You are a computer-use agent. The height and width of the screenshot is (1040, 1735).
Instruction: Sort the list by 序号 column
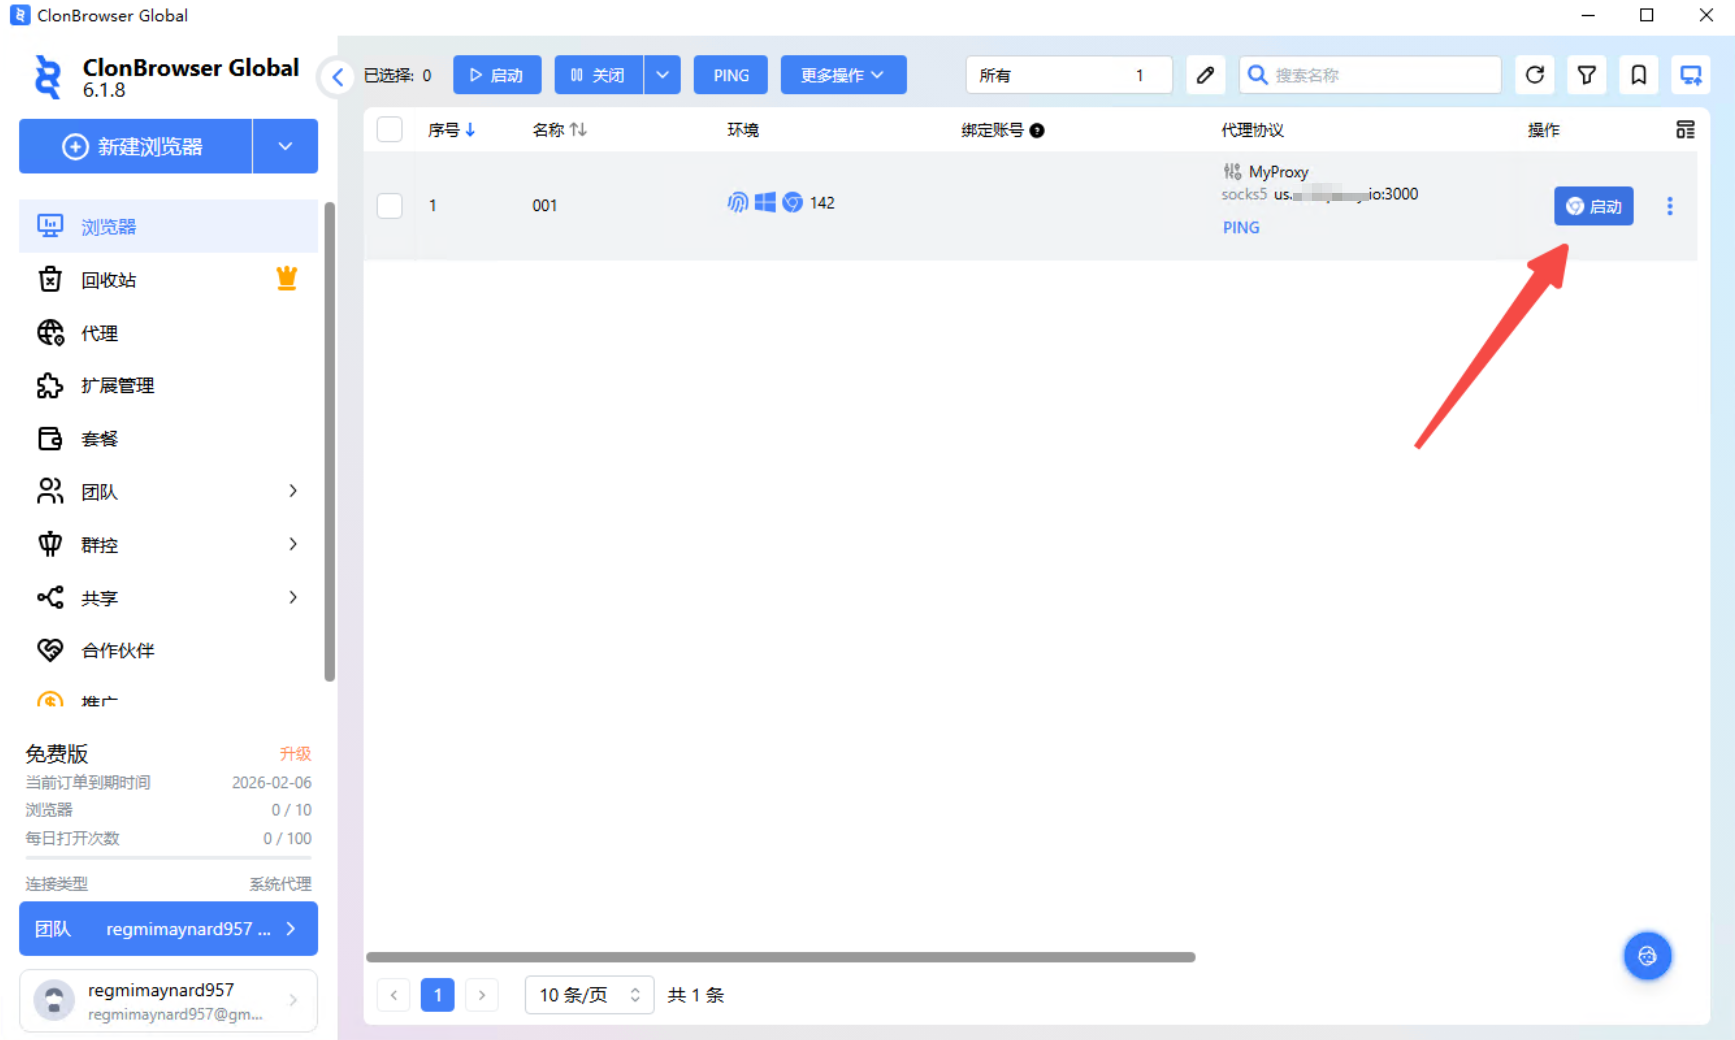point(451,130)
